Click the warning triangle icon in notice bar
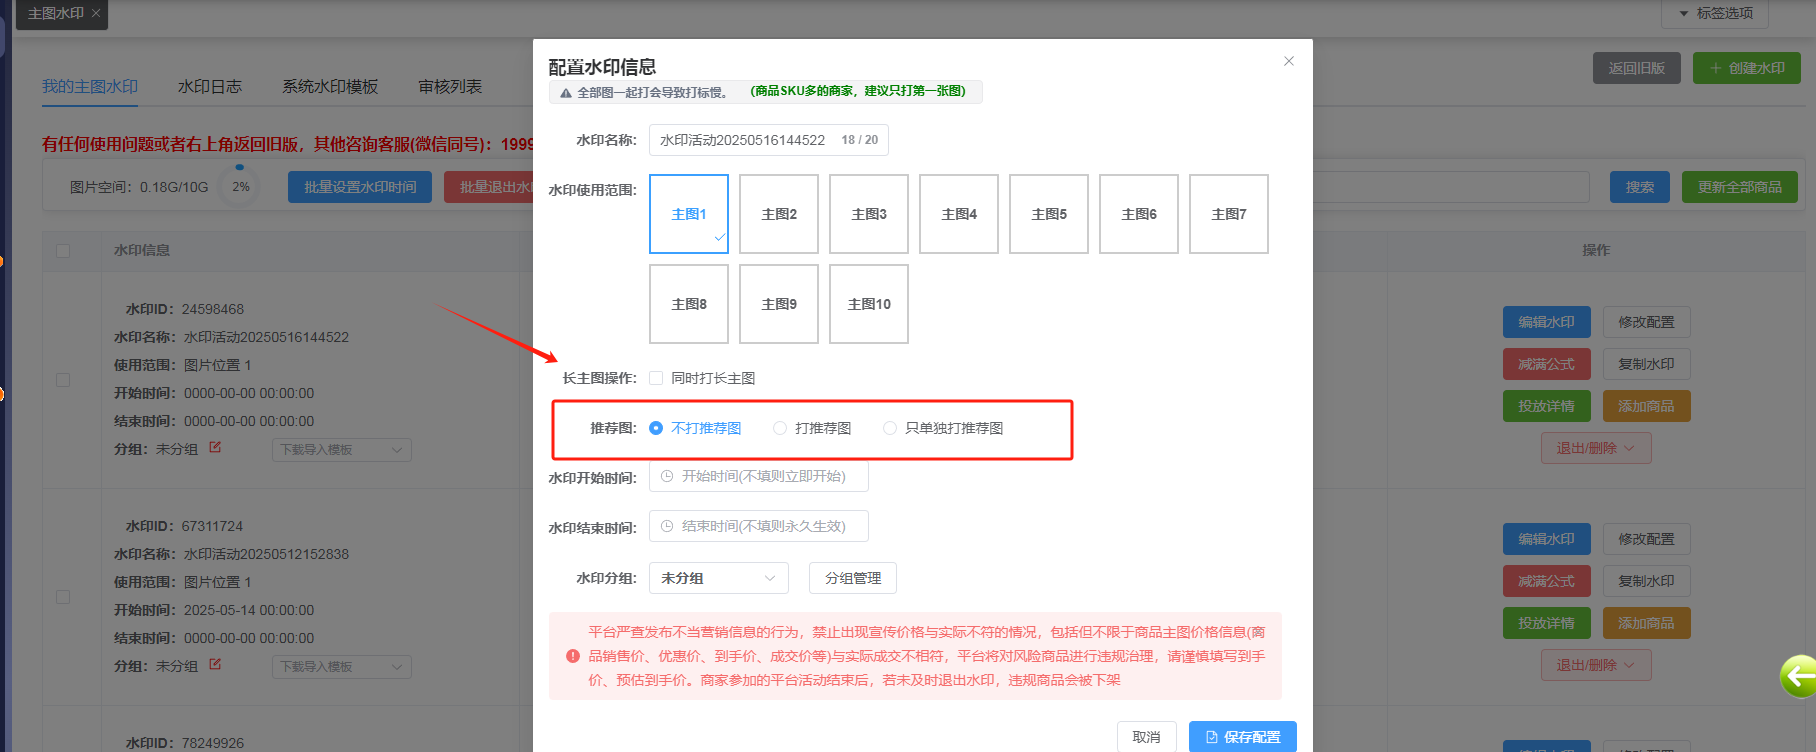 566,93
